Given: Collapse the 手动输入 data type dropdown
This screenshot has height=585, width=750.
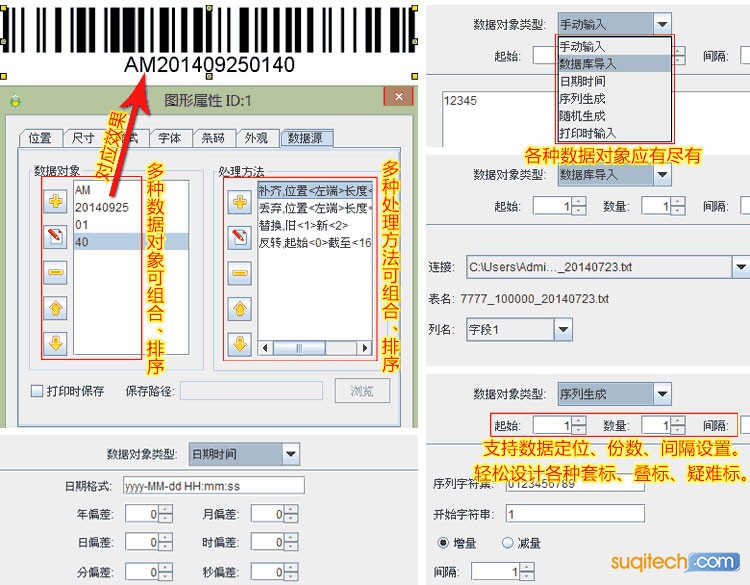Looking at the screenshot, I should coord(662,24).
